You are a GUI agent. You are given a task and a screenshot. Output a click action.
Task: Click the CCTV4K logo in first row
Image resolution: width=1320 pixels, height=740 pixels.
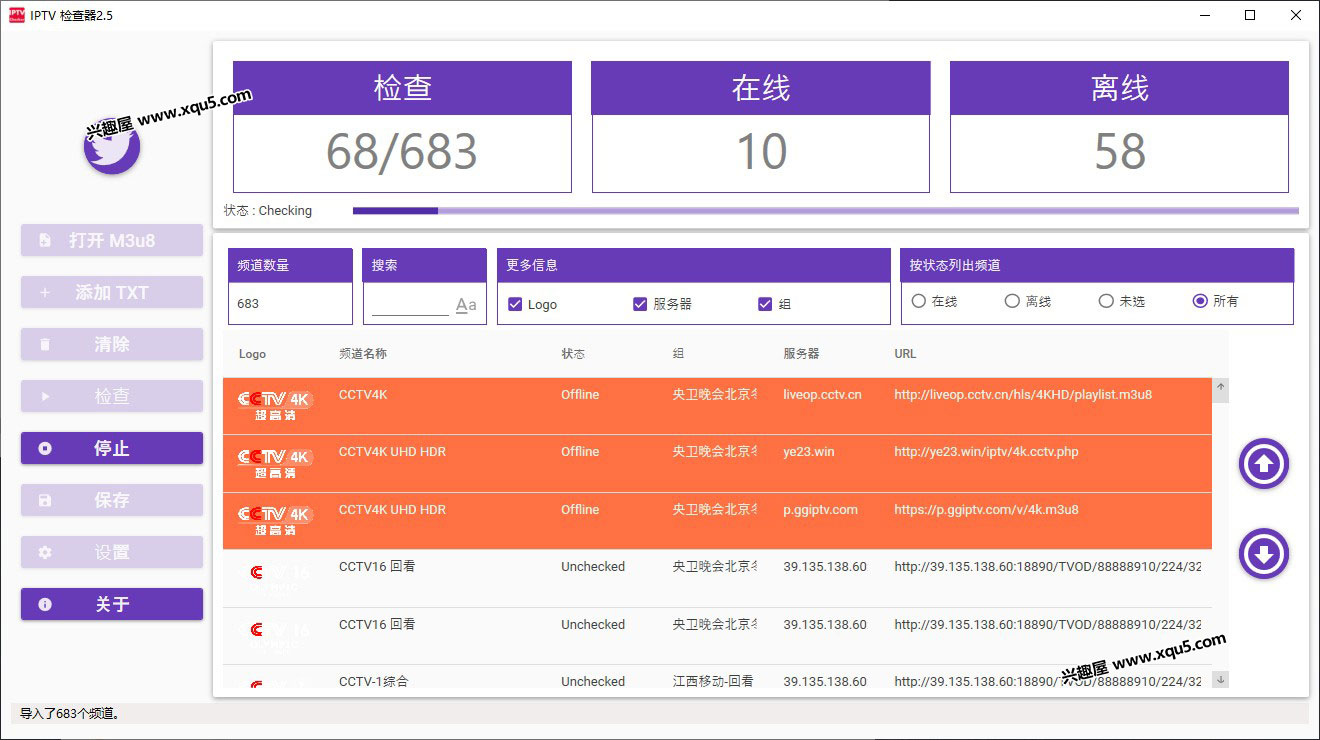(276, 406)
